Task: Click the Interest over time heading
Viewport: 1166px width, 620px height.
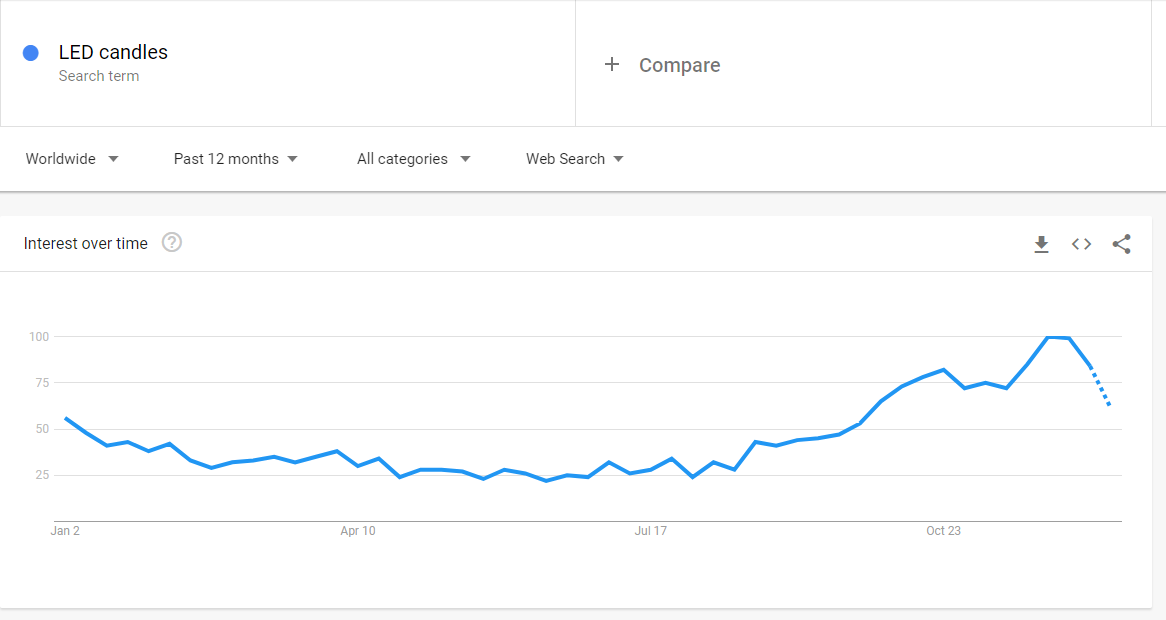Action: tap(86, 243)
